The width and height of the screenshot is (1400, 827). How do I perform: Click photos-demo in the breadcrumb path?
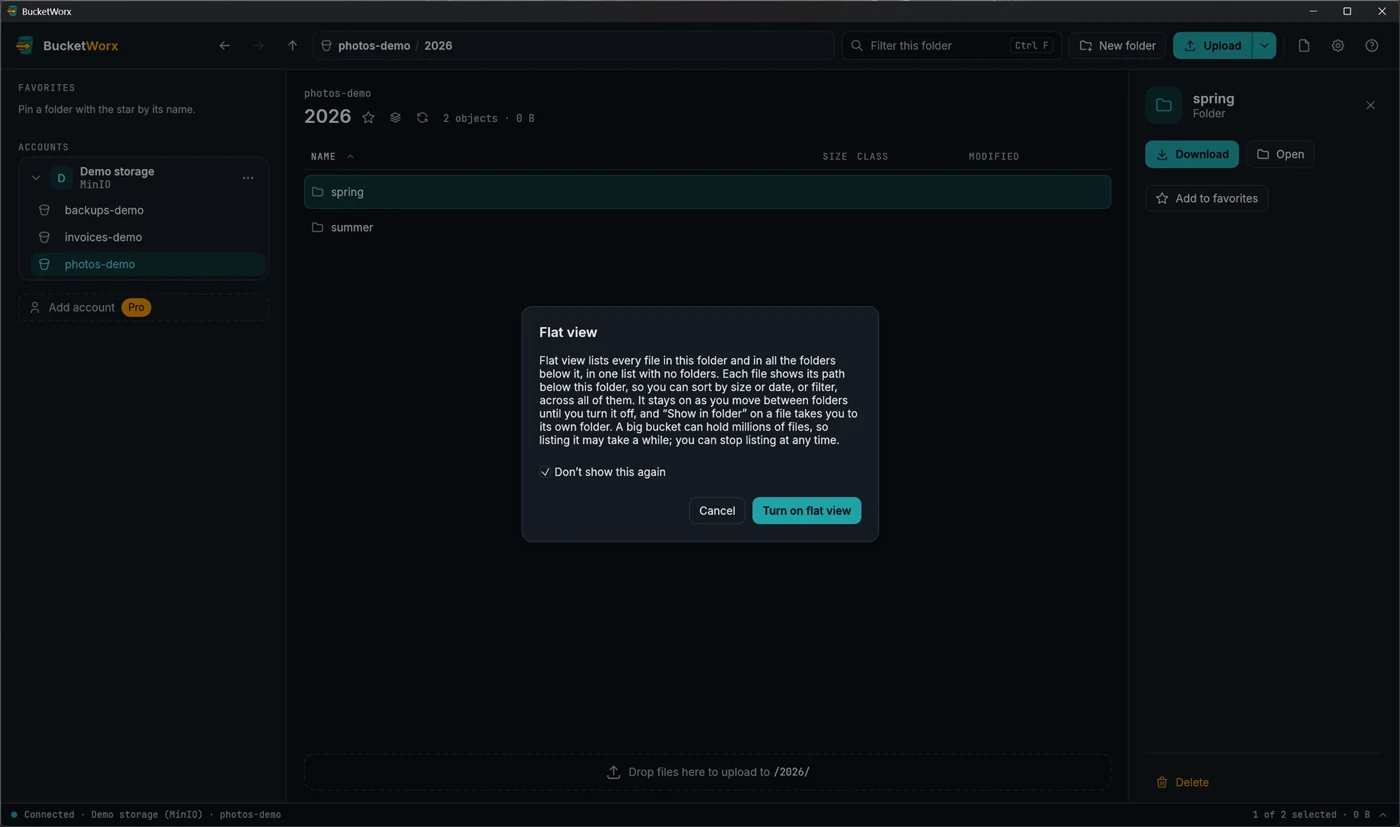(x=374, y=46)
